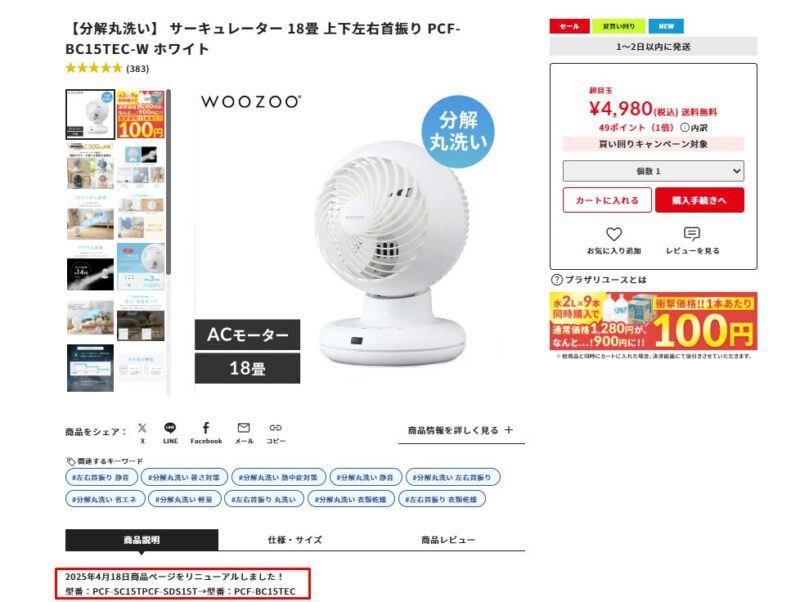Switch to 仕様・サイズ tab
This screenshot has width=800, height=602.
[x=295, y=540]
